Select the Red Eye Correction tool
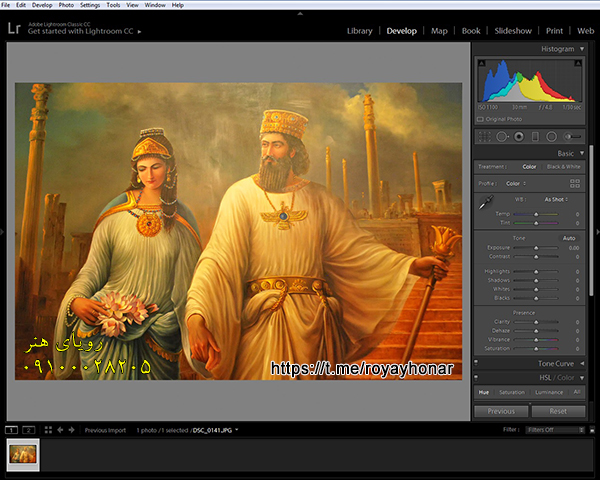The height and width of the screenshot is (480, 600). tap(519, 136)
